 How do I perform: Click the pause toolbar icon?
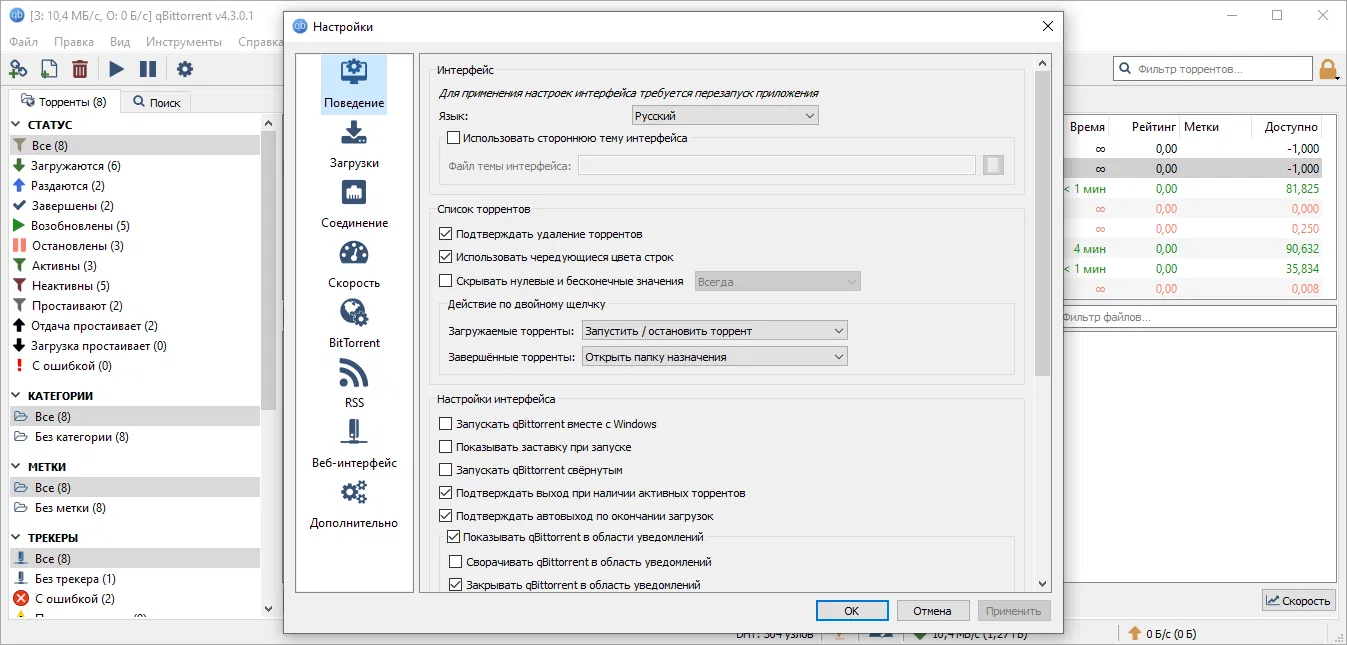(148, 69)
